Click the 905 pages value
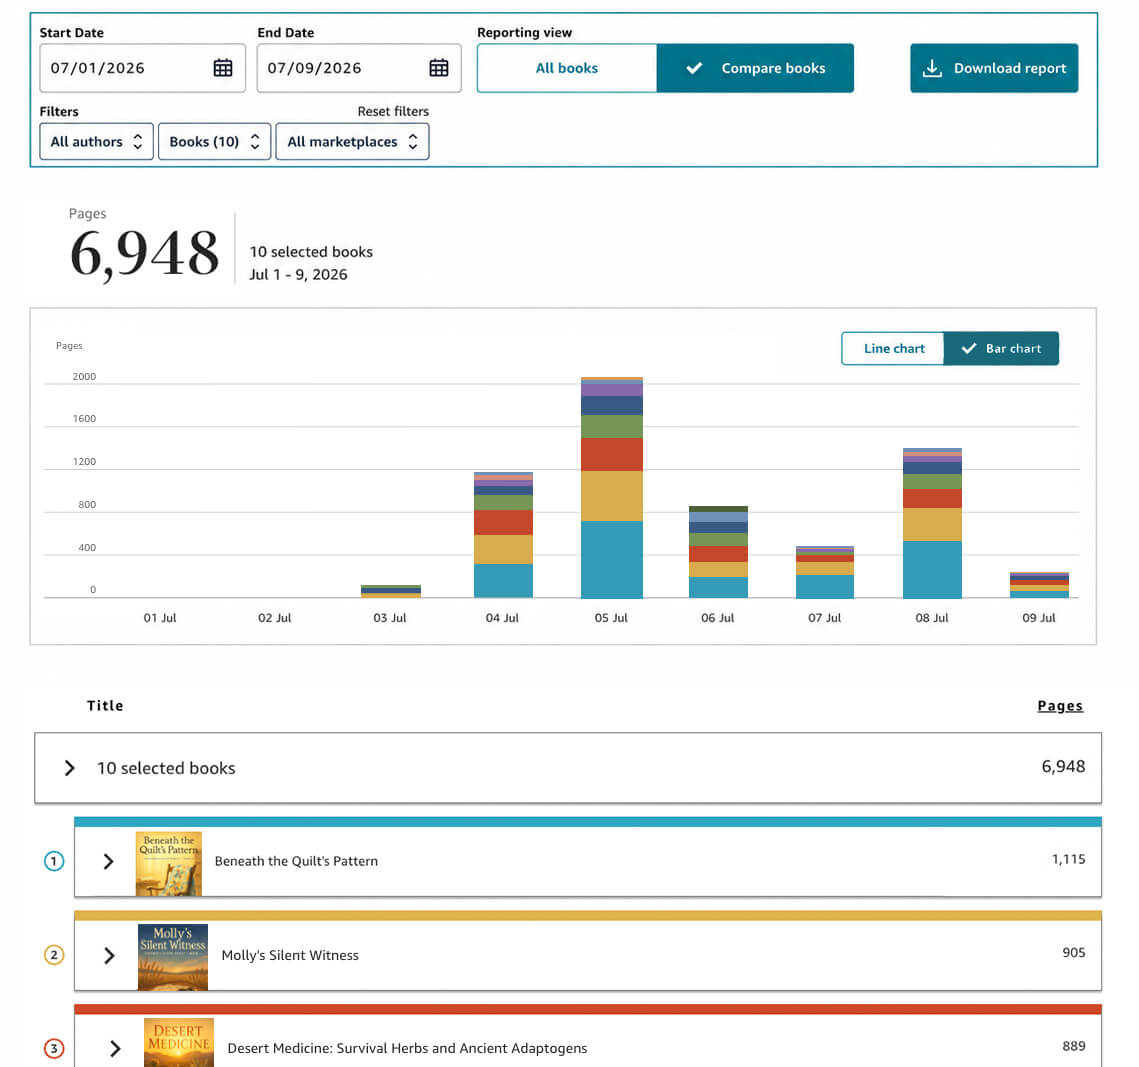1139x1067 pixels. coord(1074,953)
